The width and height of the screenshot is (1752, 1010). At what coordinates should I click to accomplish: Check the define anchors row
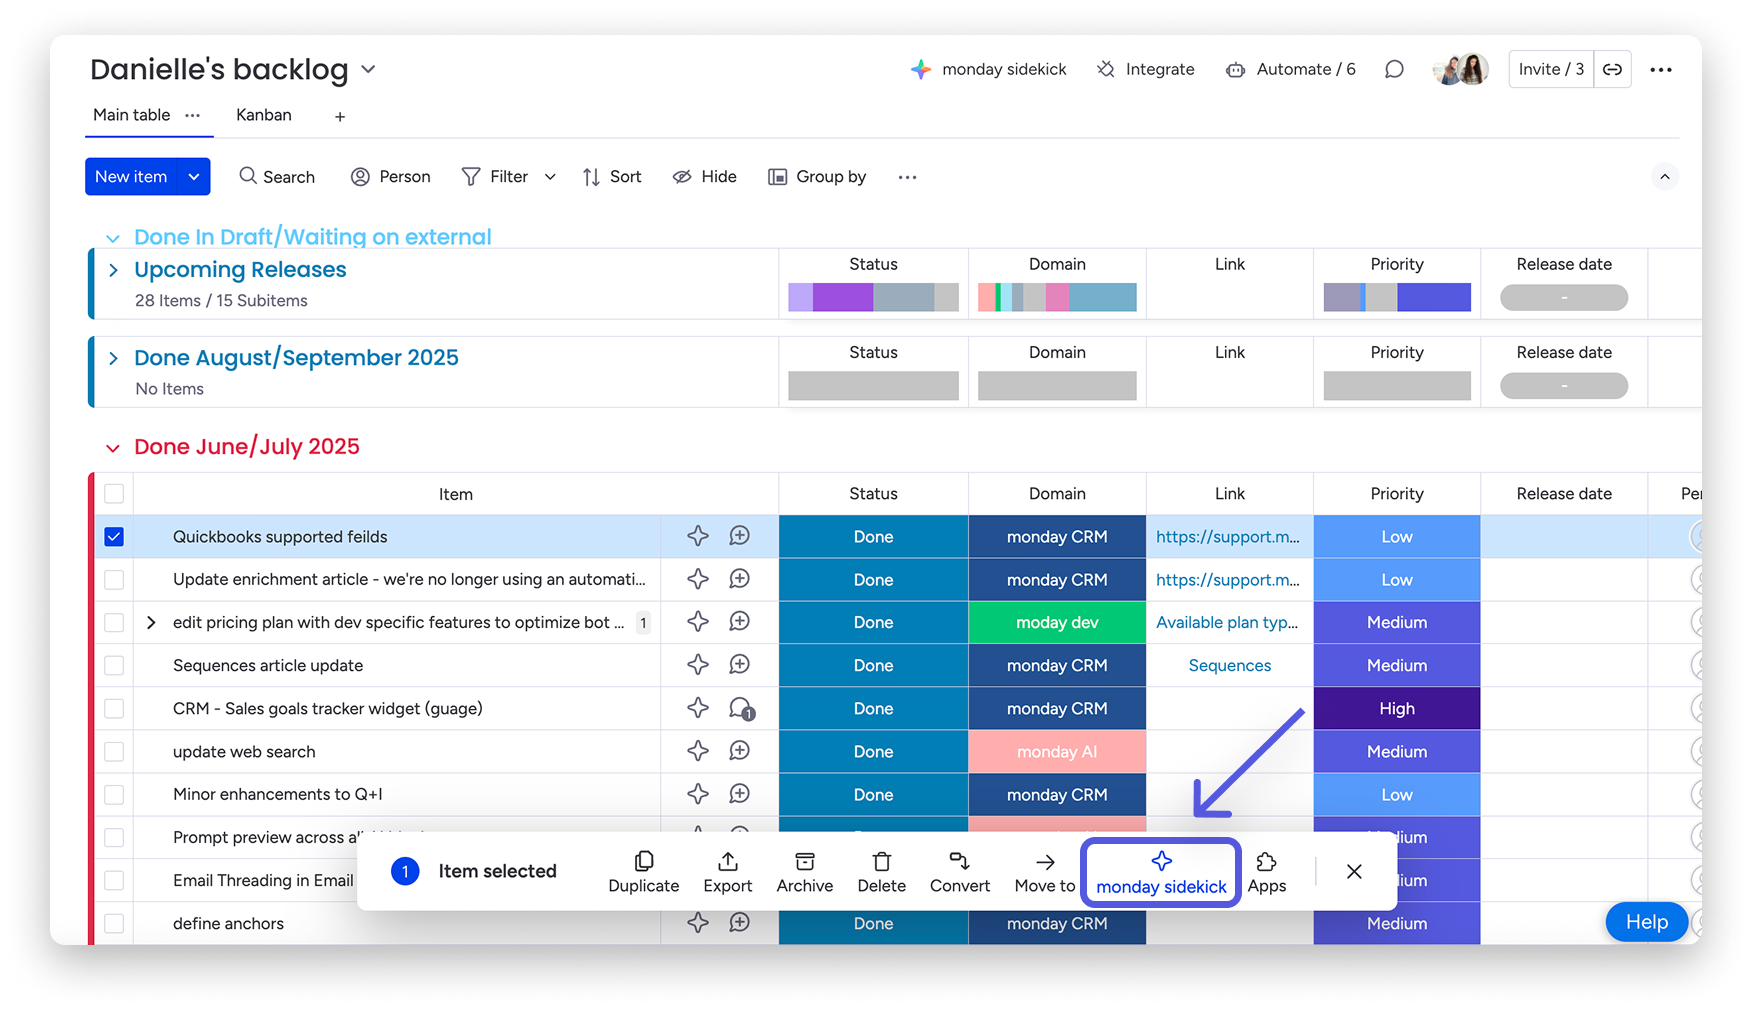tap(114, 924)
